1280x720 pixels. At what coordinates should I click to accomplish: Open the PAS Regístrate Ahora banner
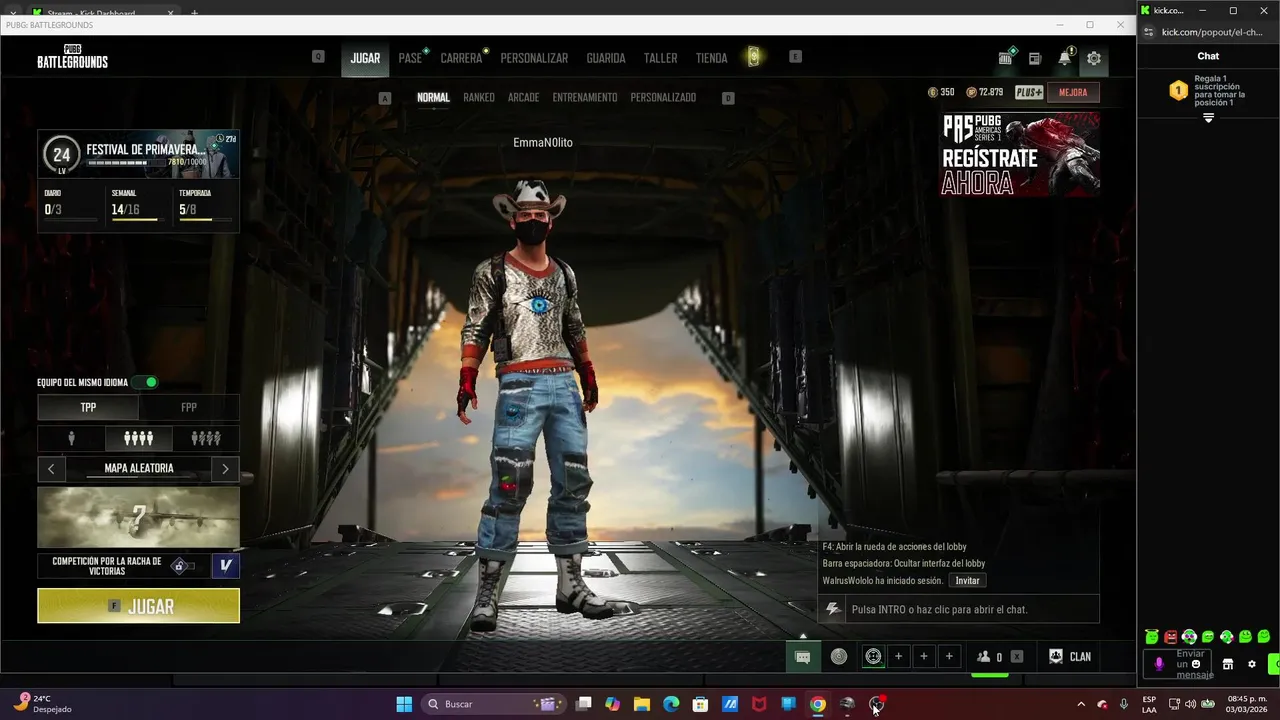(x=1020, y=154)
